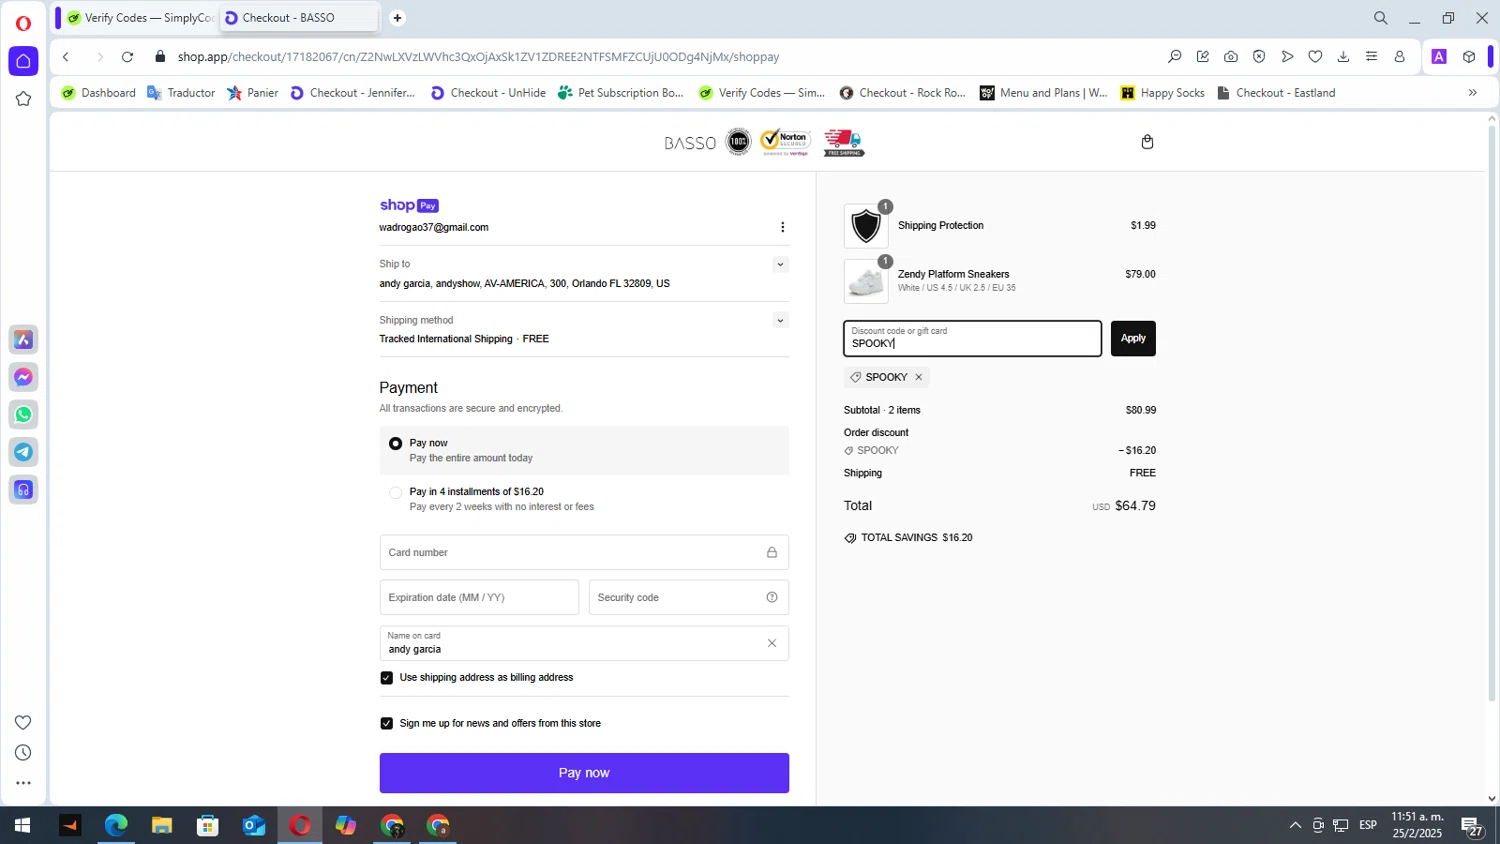Open Checkout - UnHide bookmark

(488, 93)
